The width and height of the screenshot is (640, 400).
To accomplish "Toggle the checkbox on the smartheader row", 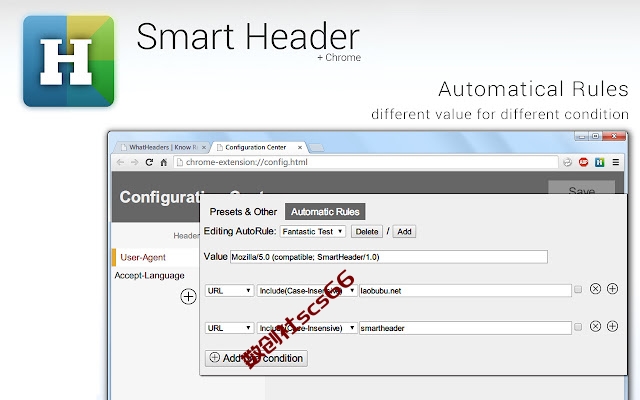I will click(578, 327).
